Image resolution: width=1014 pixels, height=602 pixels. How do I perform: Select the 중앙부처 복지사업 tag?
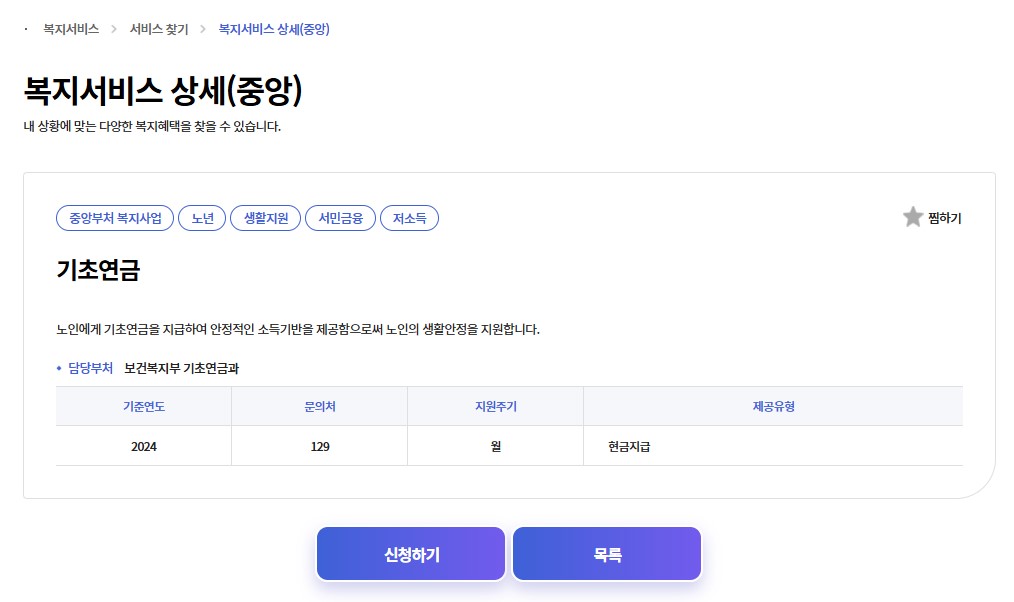tap(113, 217)
